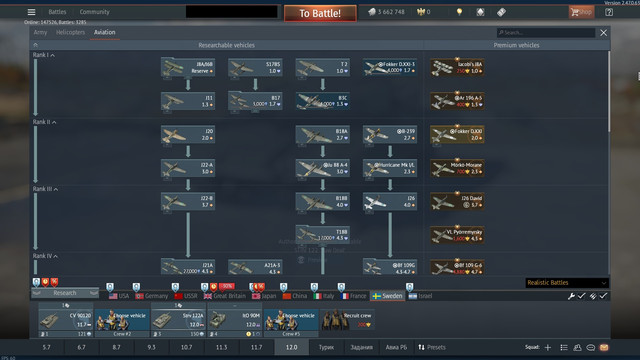
Task: Collapse the Rank I section
Action: 44,55
